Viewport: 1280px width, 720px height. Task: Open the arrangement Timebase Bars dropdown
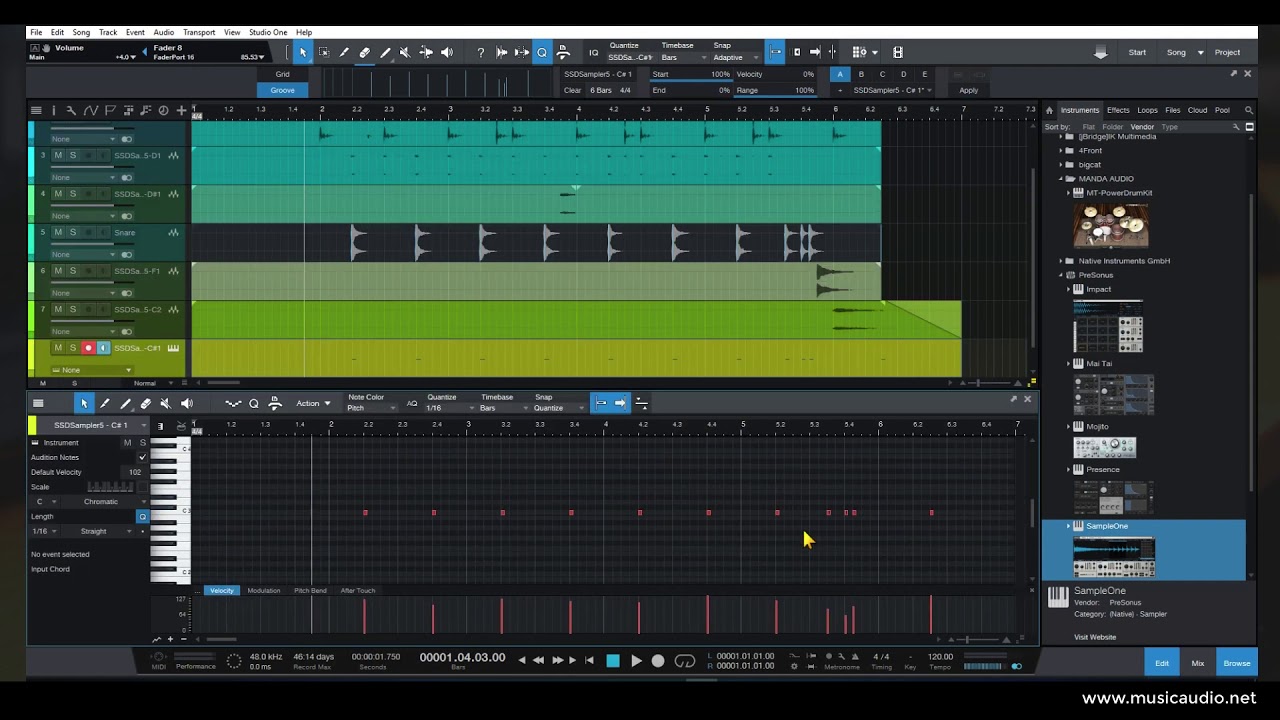tap(682, 57)
